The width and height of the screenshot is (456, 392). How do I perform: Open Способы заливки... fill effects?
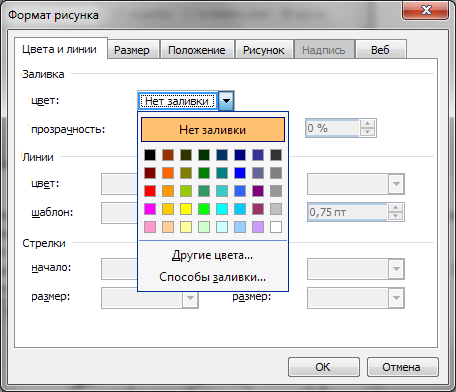[x=213, y=277]
